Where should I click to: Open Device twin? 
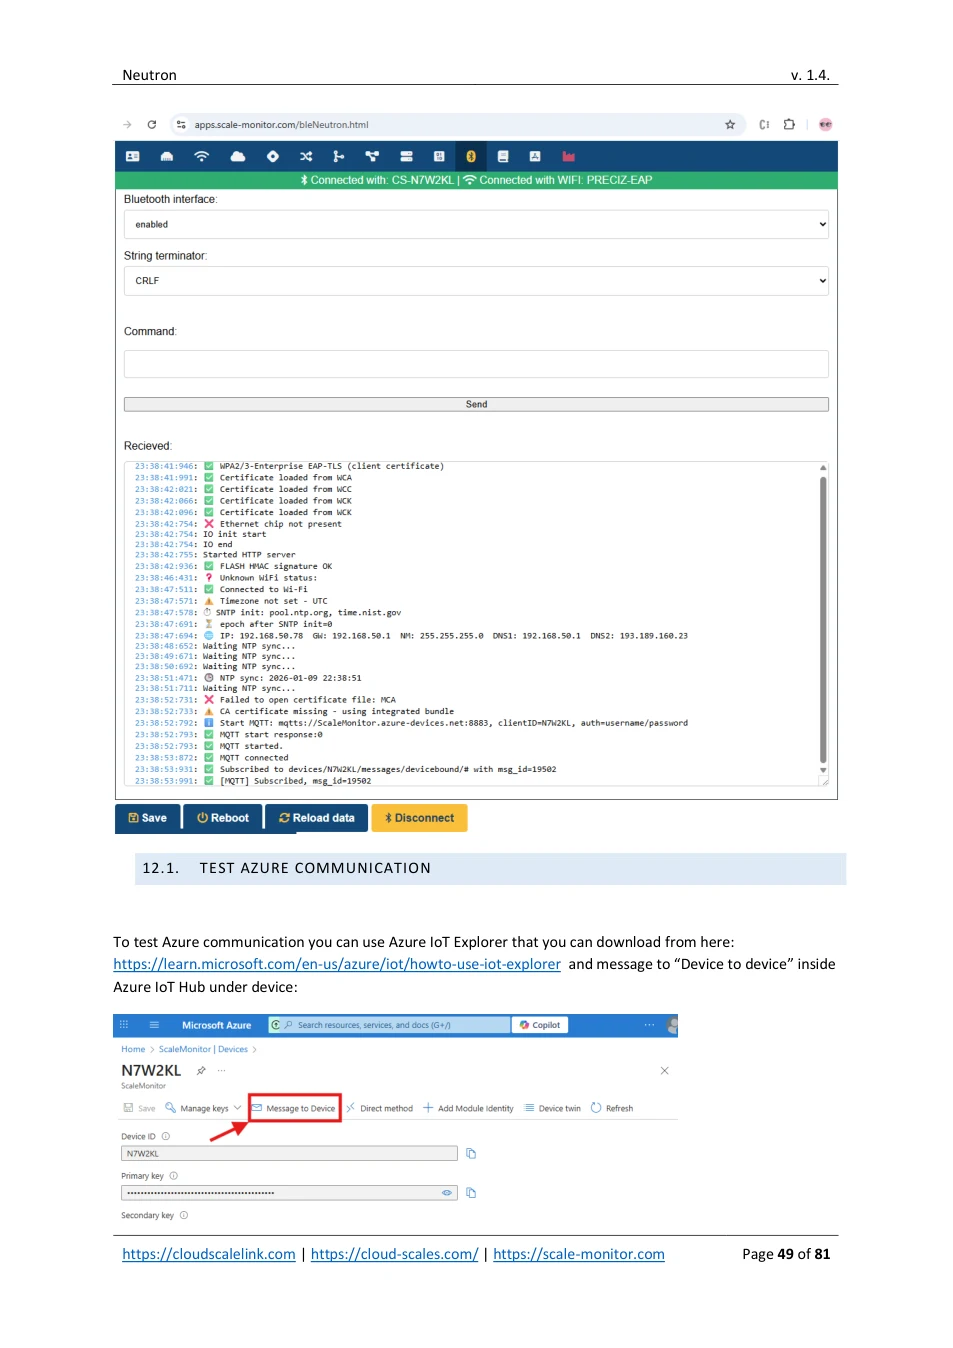(x=553, y=1108)
